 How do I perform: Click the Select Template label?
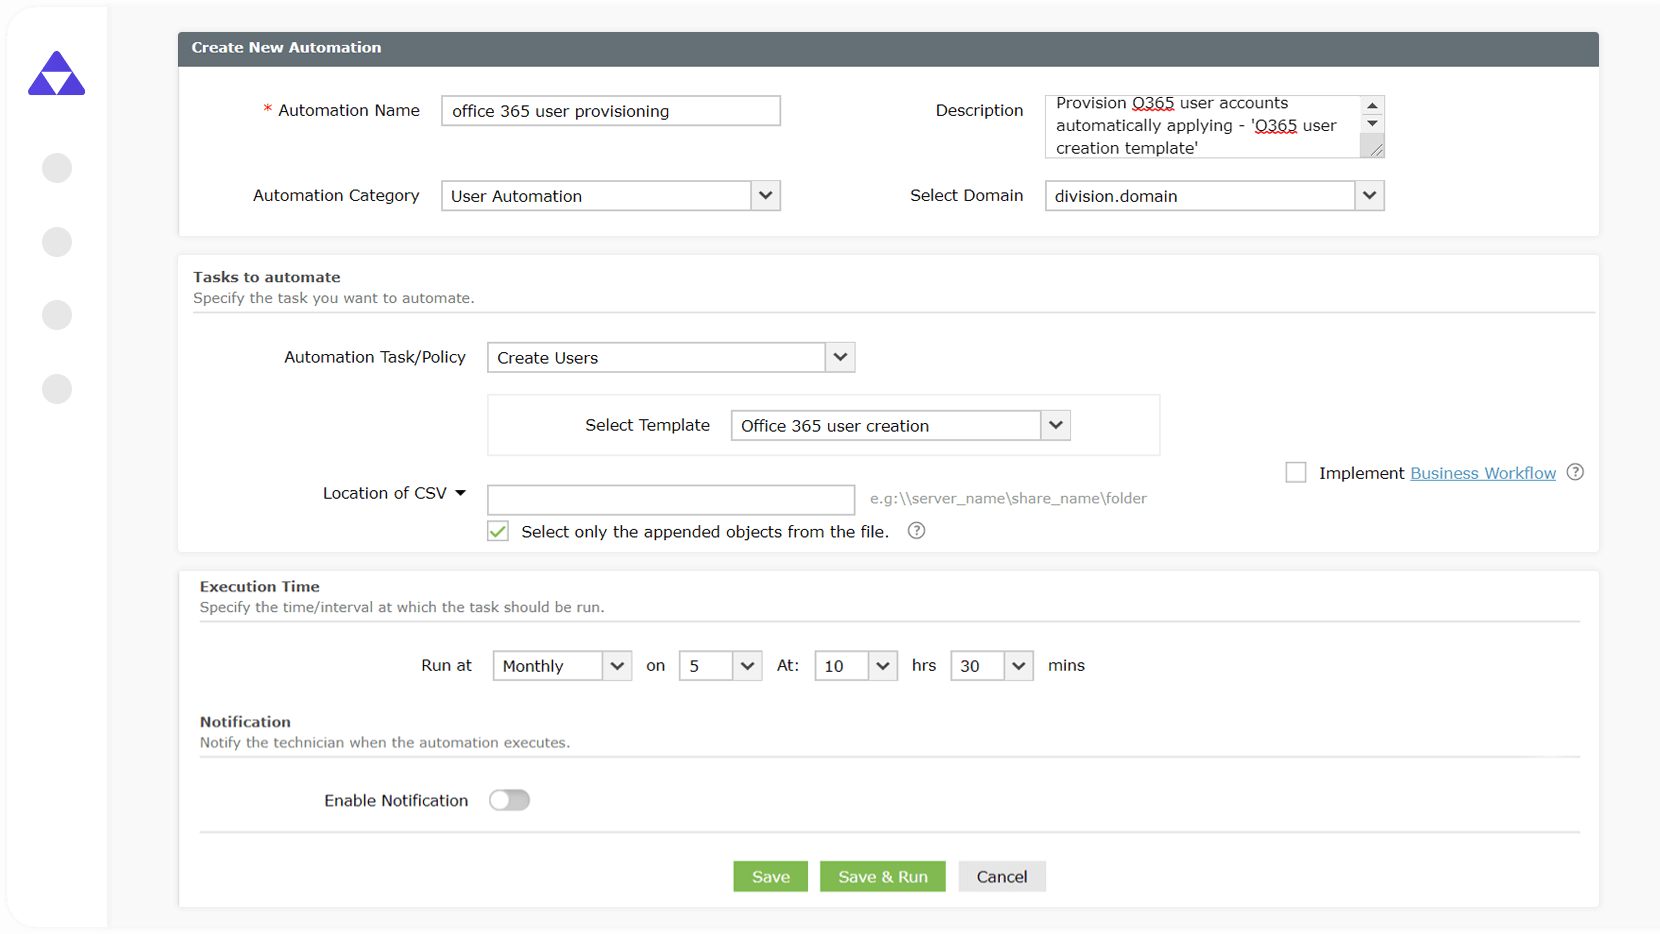tap(647, 425)
